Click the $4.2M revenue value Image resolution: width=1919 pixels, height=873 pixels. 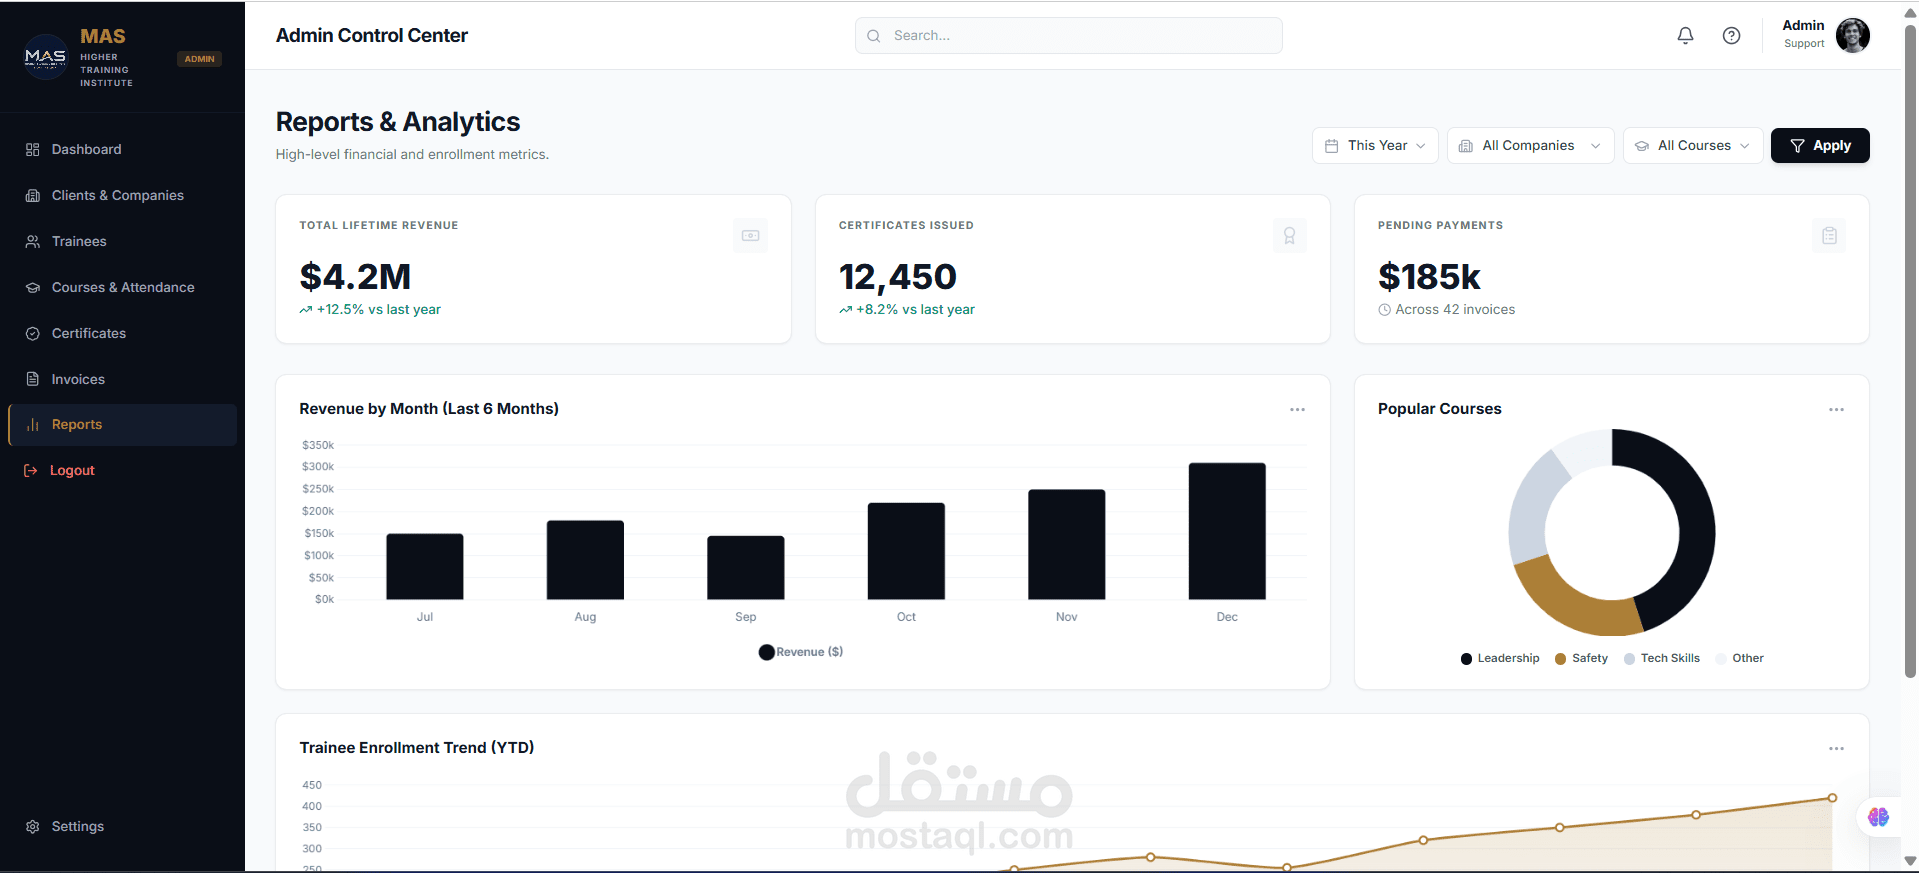[x=355, y=277]
